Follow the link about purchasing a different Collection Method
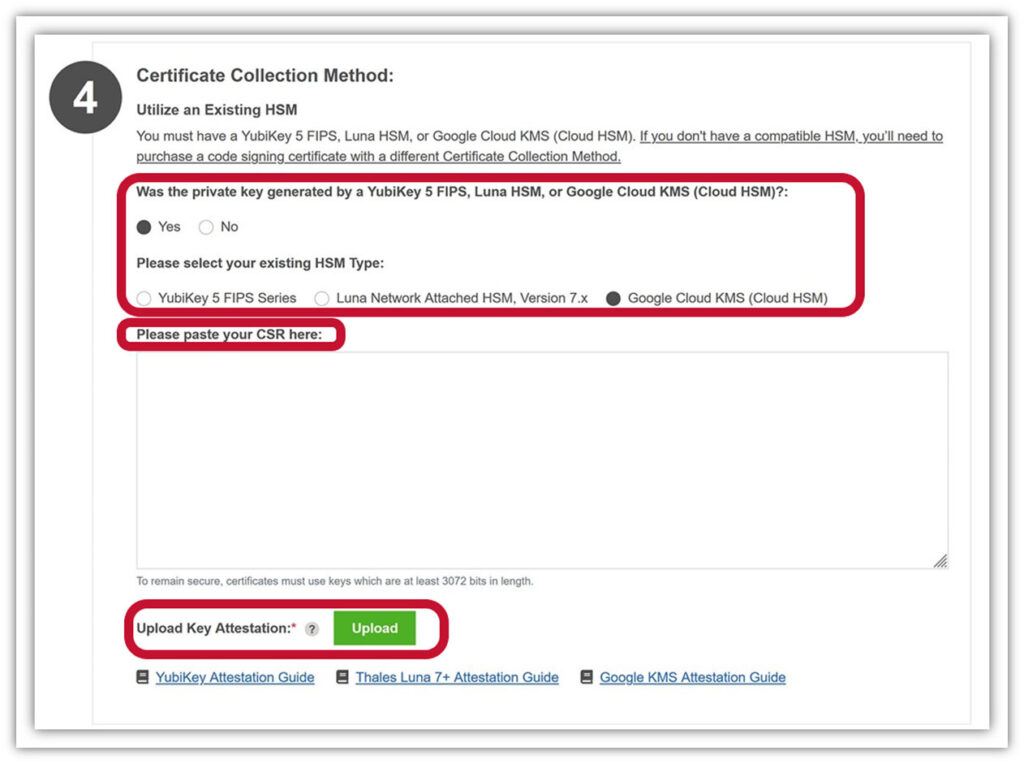Image resolution: width=1024 pixels, height=764 pixels. [539, 146]
